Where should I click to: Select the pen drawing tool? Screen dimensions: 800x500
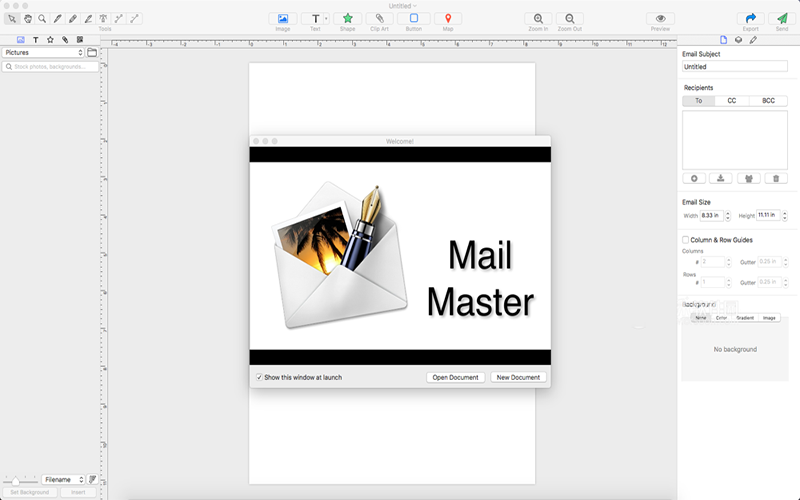pyautogui.click(x=58, y=19)
